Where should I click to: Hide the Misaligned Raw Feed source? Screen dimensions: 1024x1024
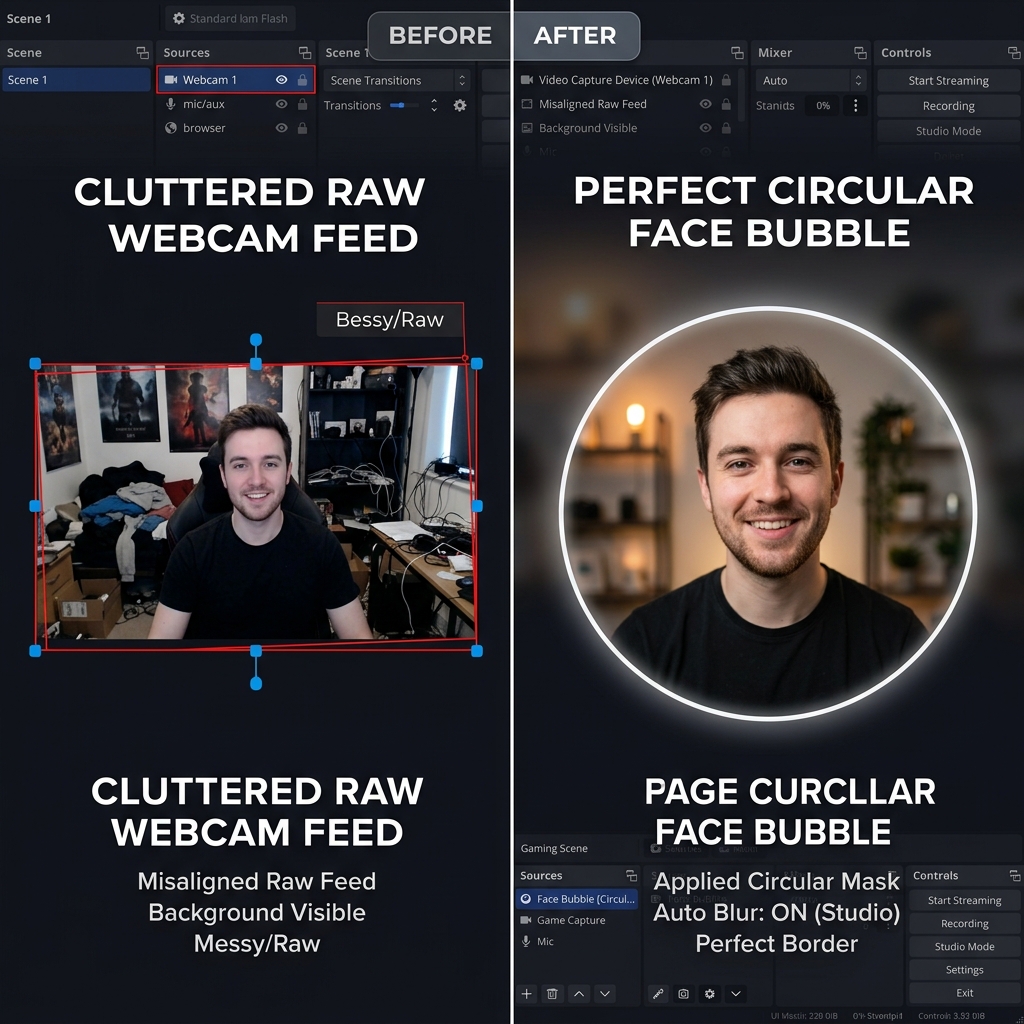click(705, 104)
